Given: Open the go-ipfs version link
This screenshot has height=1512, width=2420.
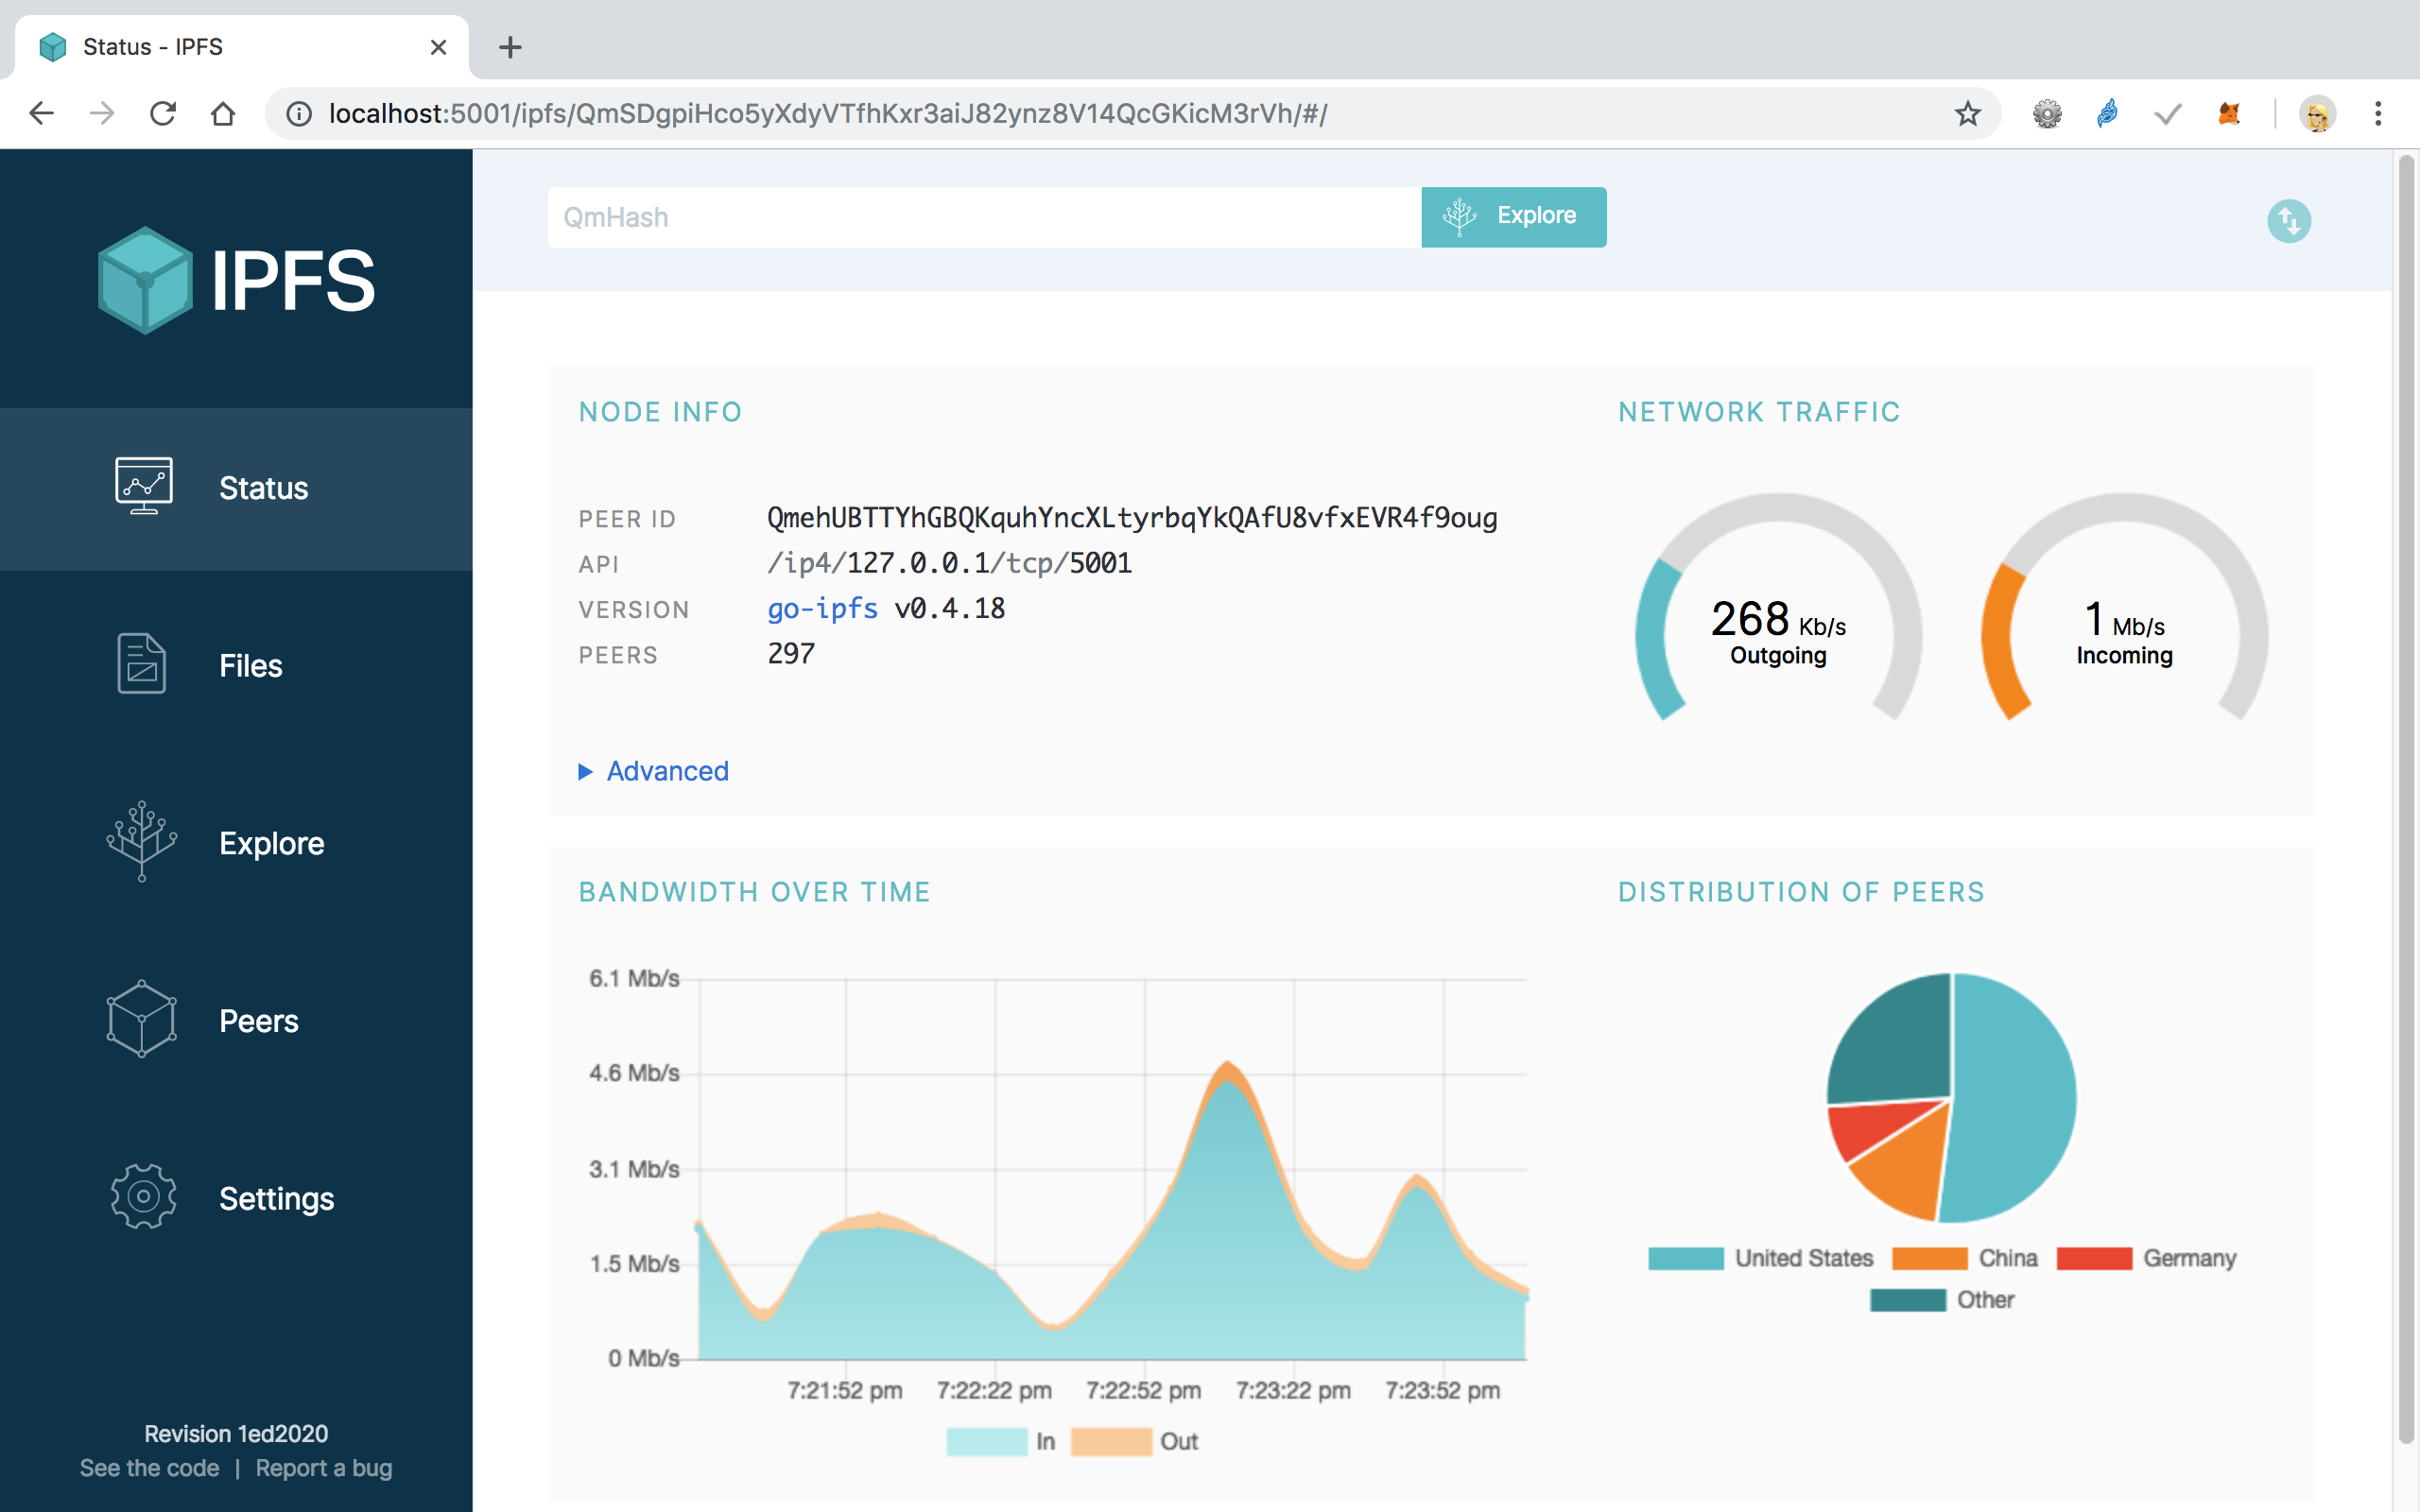Looking at the screenshot, I should (822, 608).
